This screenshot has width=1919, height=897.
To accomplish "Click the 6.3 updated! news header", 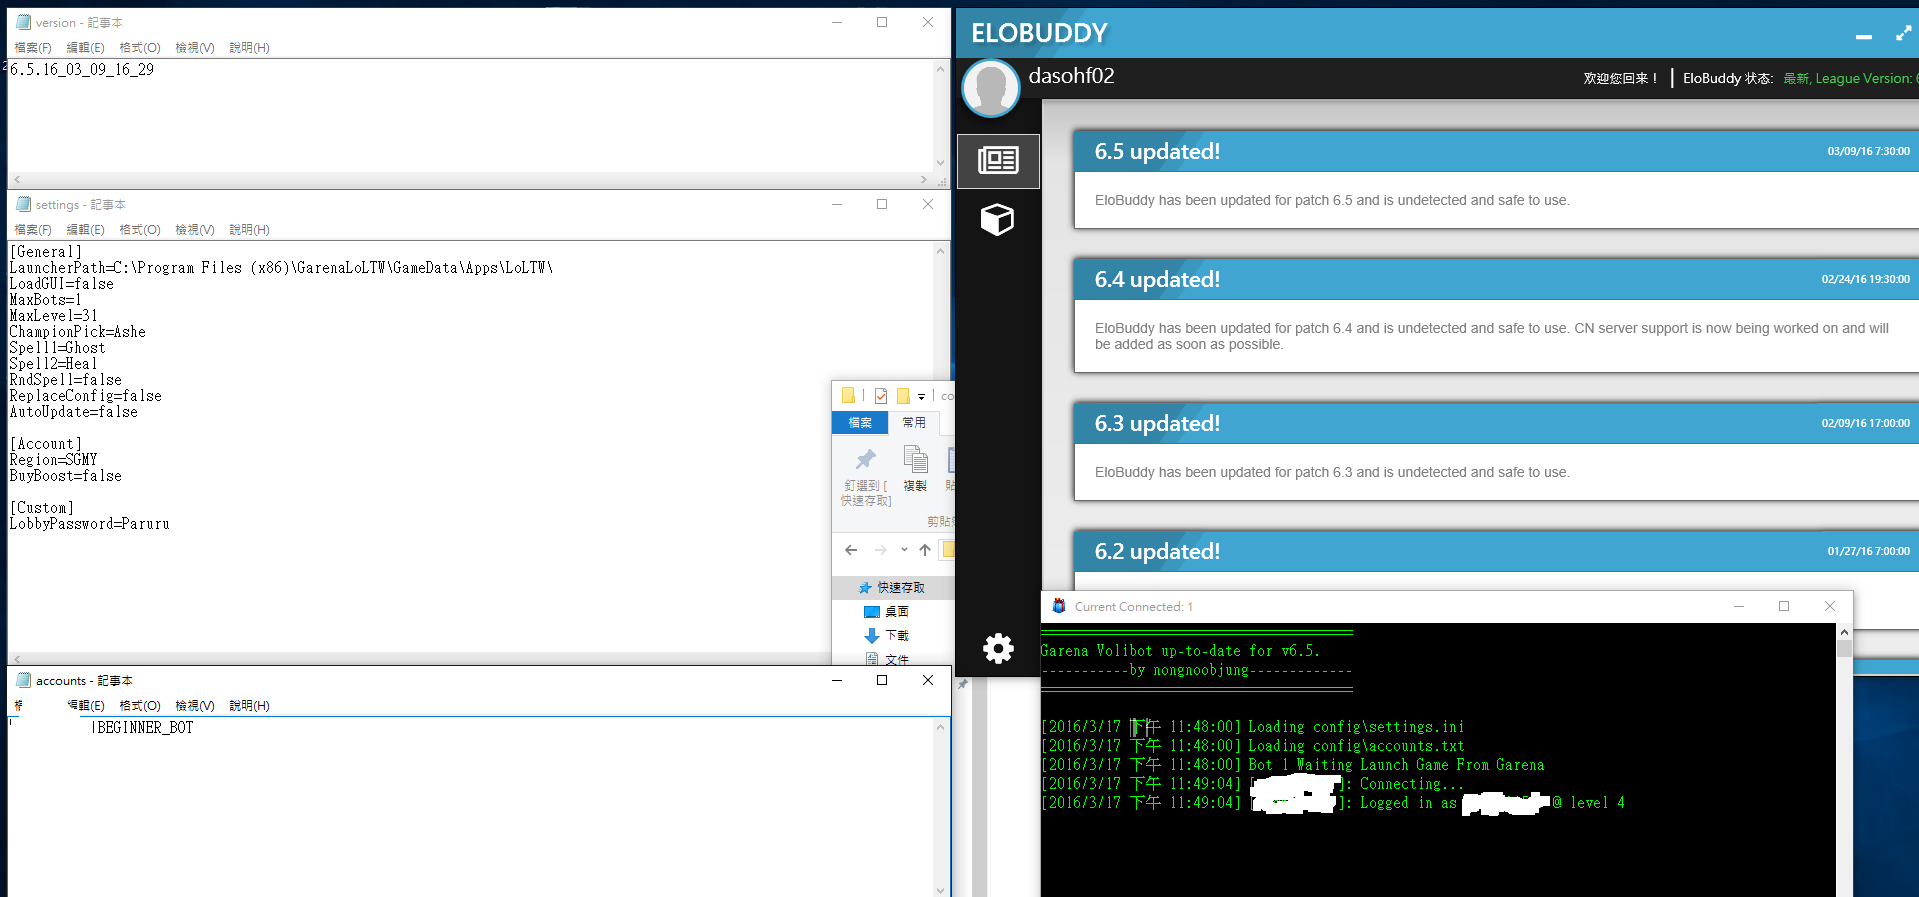I will [1497, 423].
